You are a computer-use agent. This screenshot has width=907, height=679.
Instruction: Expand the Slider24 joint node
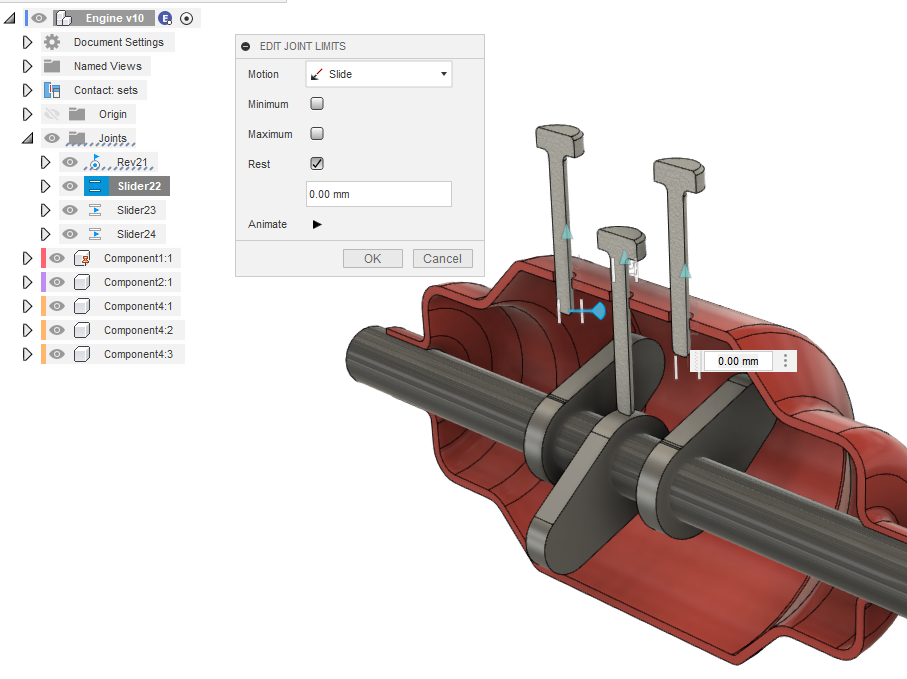click(x=45, y=234)
